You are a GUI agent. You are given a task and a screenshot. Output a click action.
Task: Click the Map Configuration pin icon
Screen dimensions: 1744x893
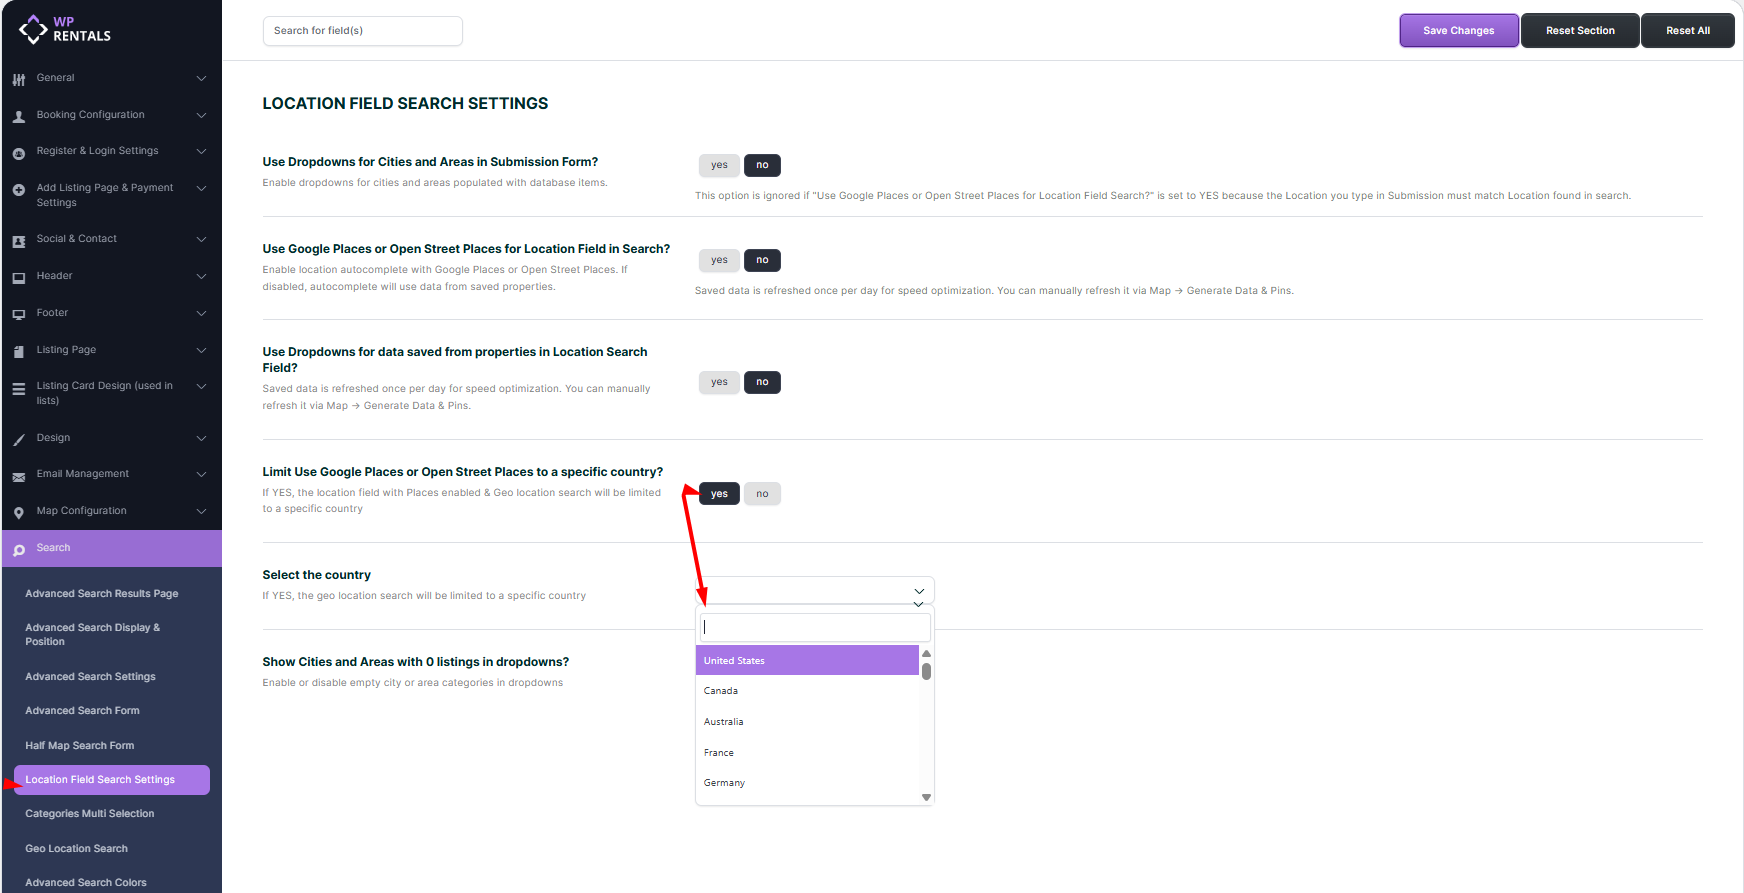click(19, 513)
